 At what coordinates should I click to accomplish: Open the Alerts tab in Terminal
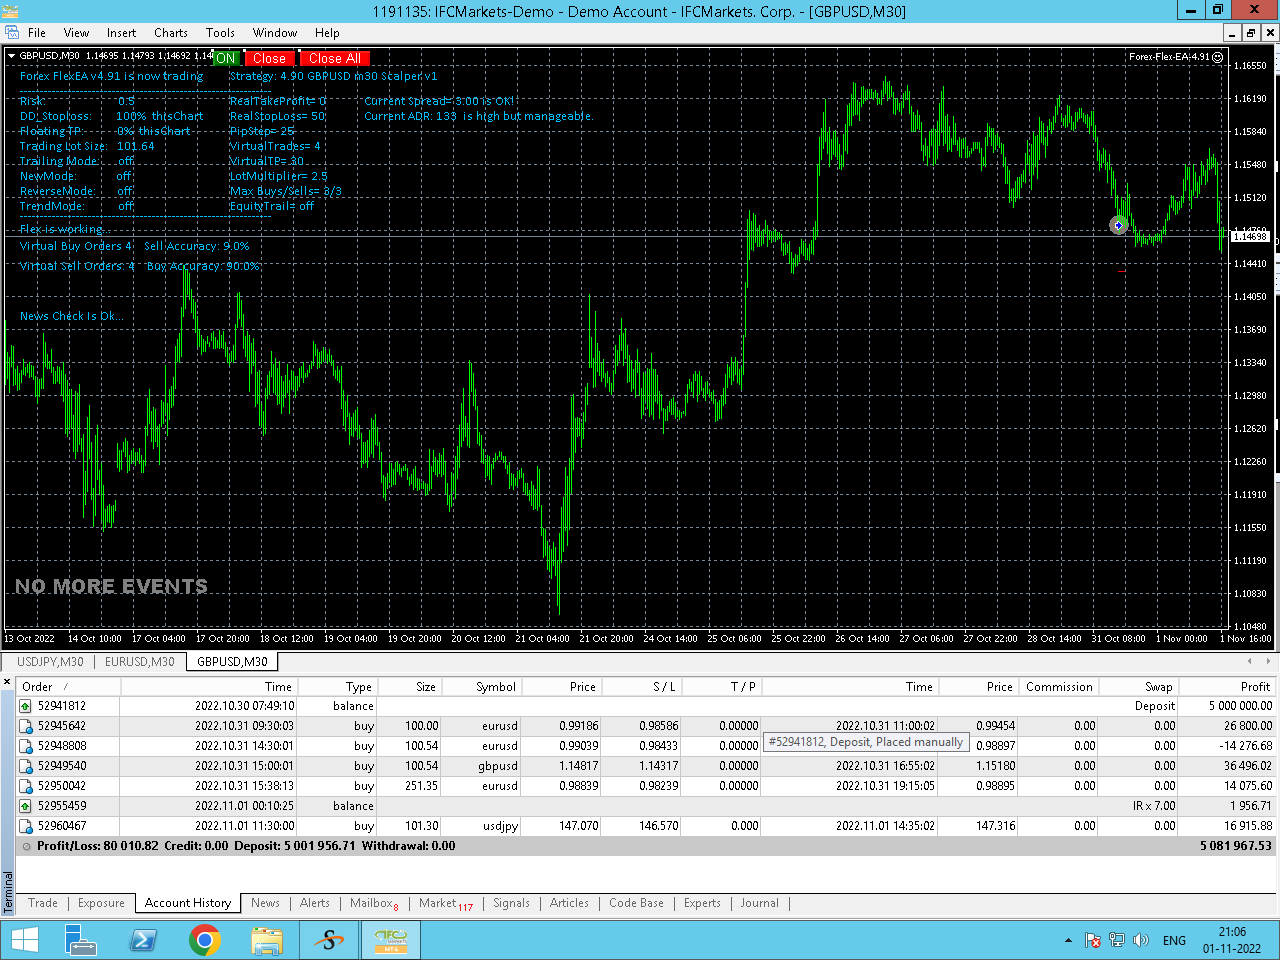(315, 903)
